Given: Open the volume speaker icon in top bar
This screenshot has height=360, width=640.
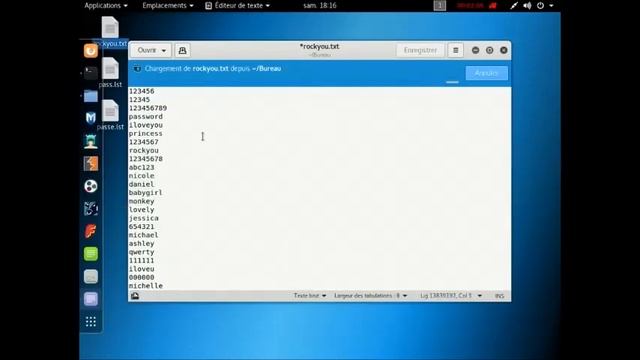Looking at the screenshot, I should (527, 6).
